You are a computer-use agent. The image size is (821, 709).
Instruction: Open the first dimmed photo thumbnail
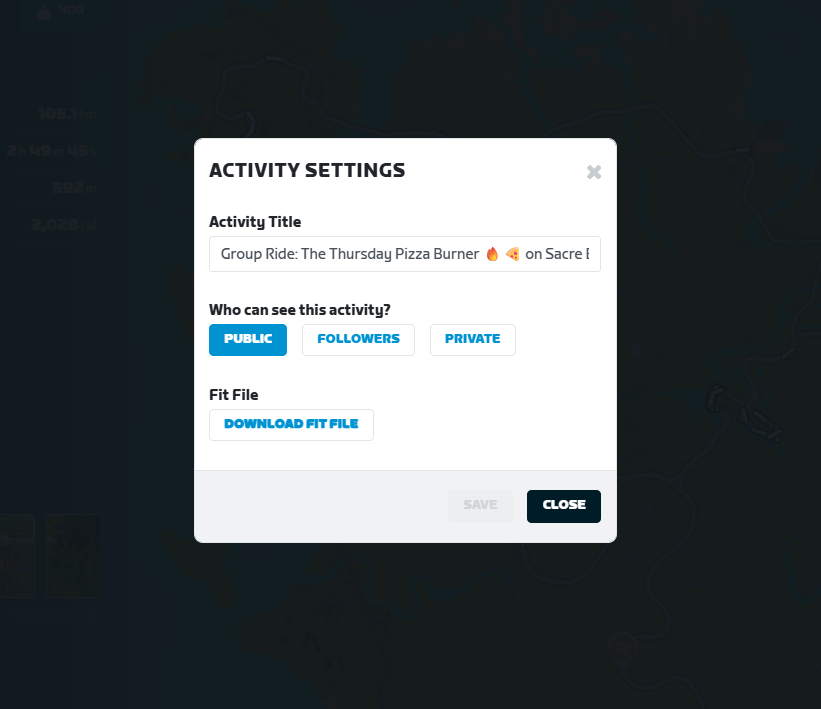[17, 556]
